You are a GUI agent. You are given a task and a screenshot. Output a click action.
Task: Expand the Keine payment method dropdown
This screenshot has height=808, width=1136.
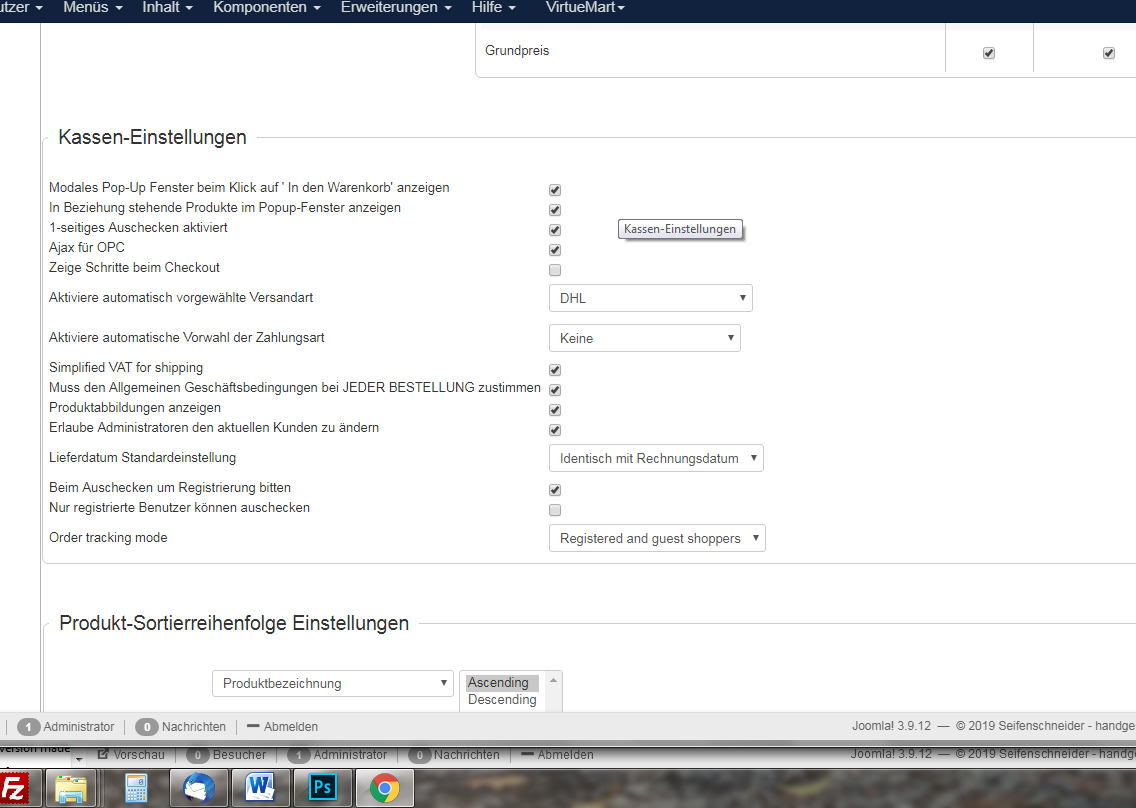[x=644, y=338]
